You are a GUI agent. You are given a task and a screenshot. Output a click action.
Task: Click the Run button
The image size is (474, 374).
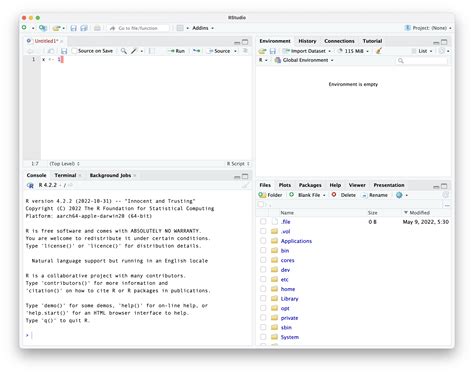pos(176,51)
